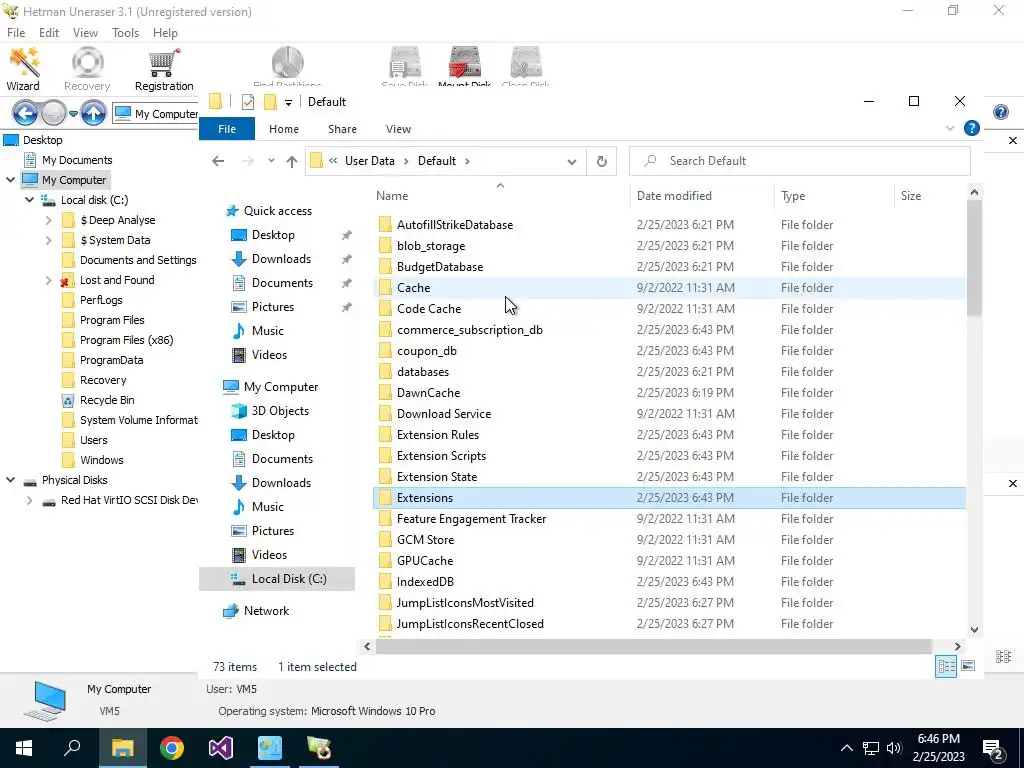Click the horizontal scrollbar thumb
This screenshot has height=768, width=1024.
pyautogui.click(x=654, y=647)
